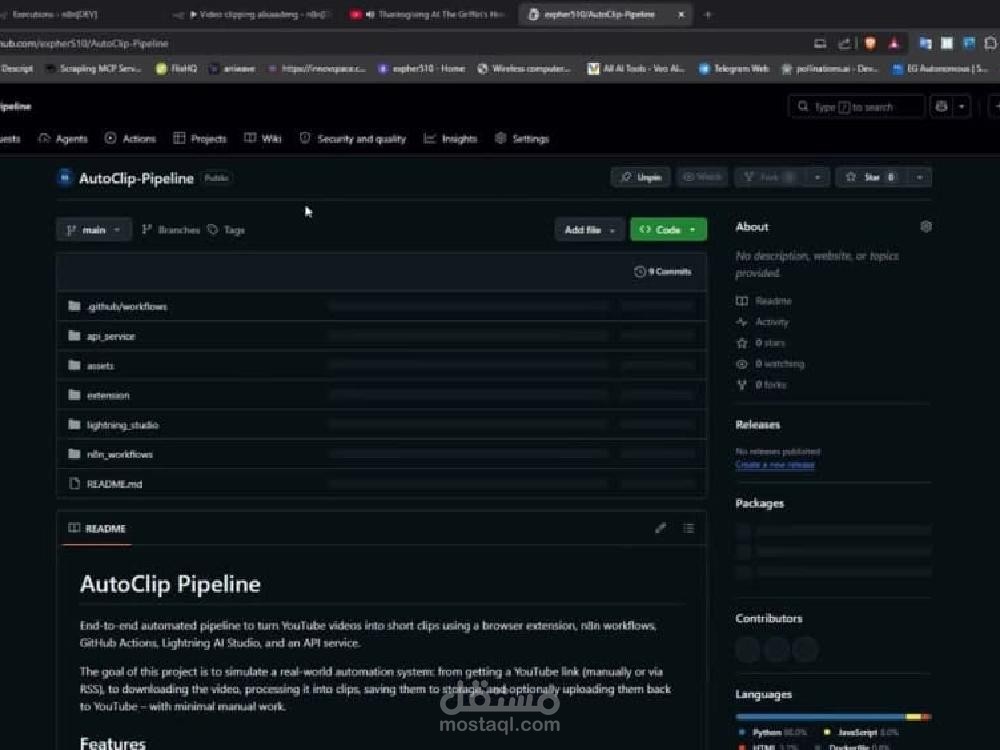
Task: Open the Projects repository tab
Action: point(200,138)
